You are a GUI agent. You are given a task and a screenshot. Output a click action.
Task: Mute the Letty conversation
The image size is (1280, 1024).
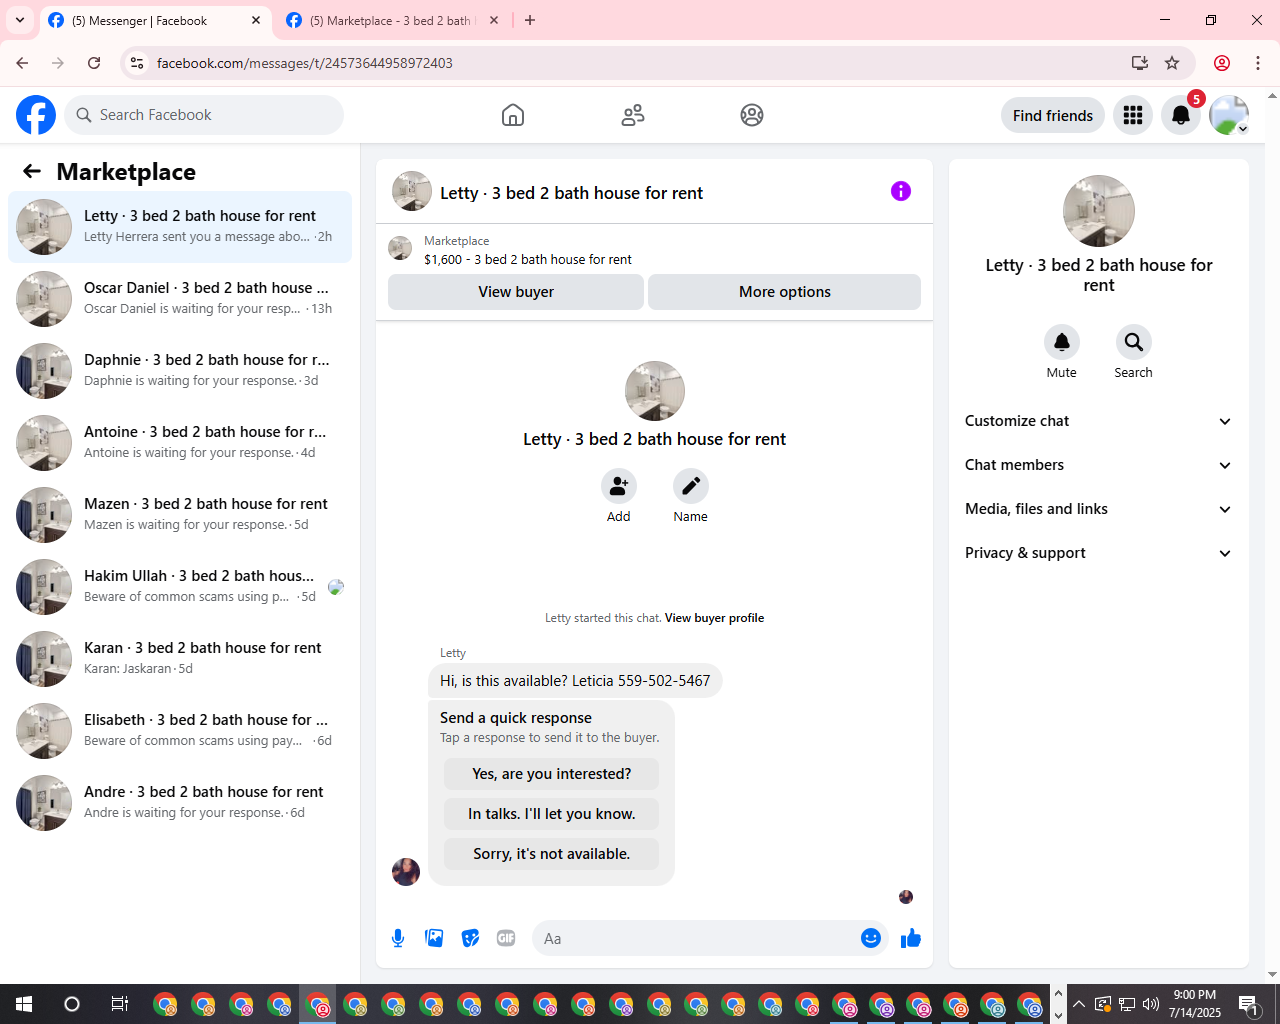pyautogui.click(x=1062, y=343)
